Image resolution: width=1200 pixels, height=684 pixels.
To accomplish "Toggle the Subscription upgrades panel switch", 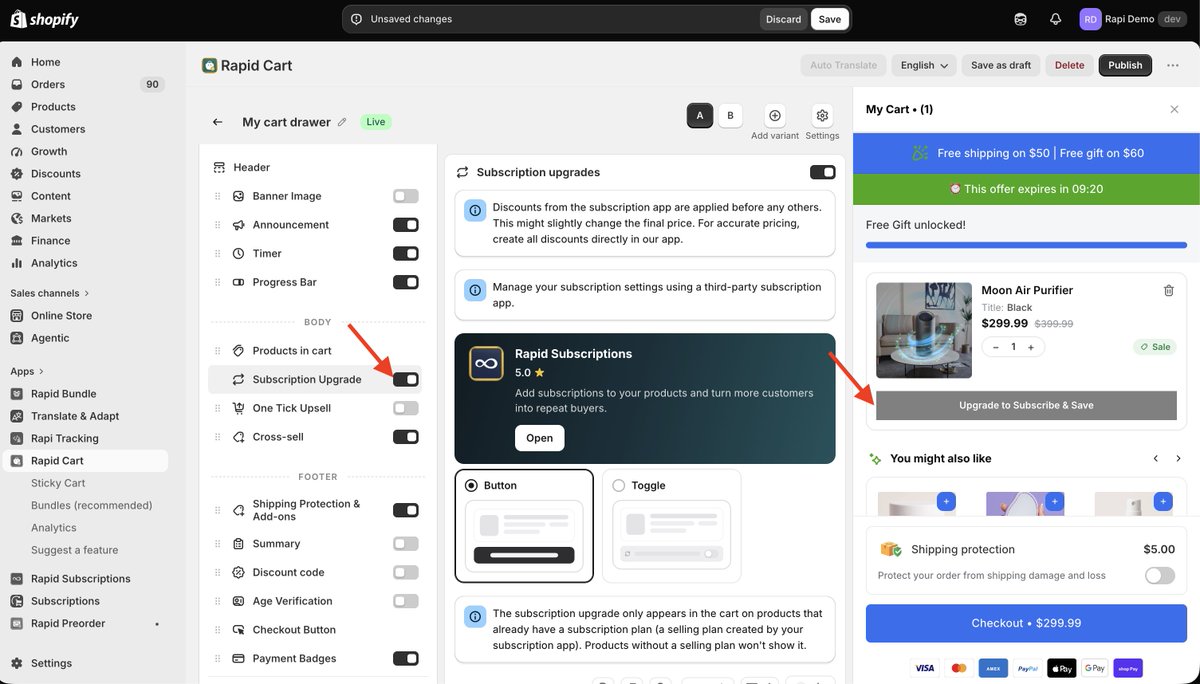I will coord(822,172).
